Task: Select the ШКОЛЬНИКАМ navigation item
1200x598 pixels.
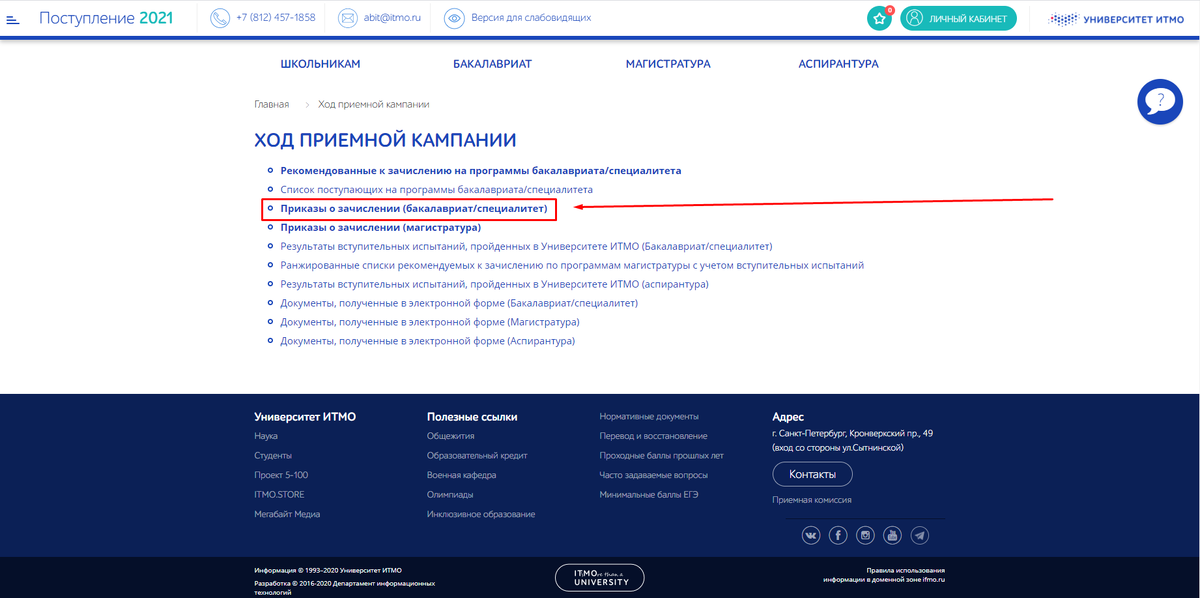Action: (x=321, y=63)
